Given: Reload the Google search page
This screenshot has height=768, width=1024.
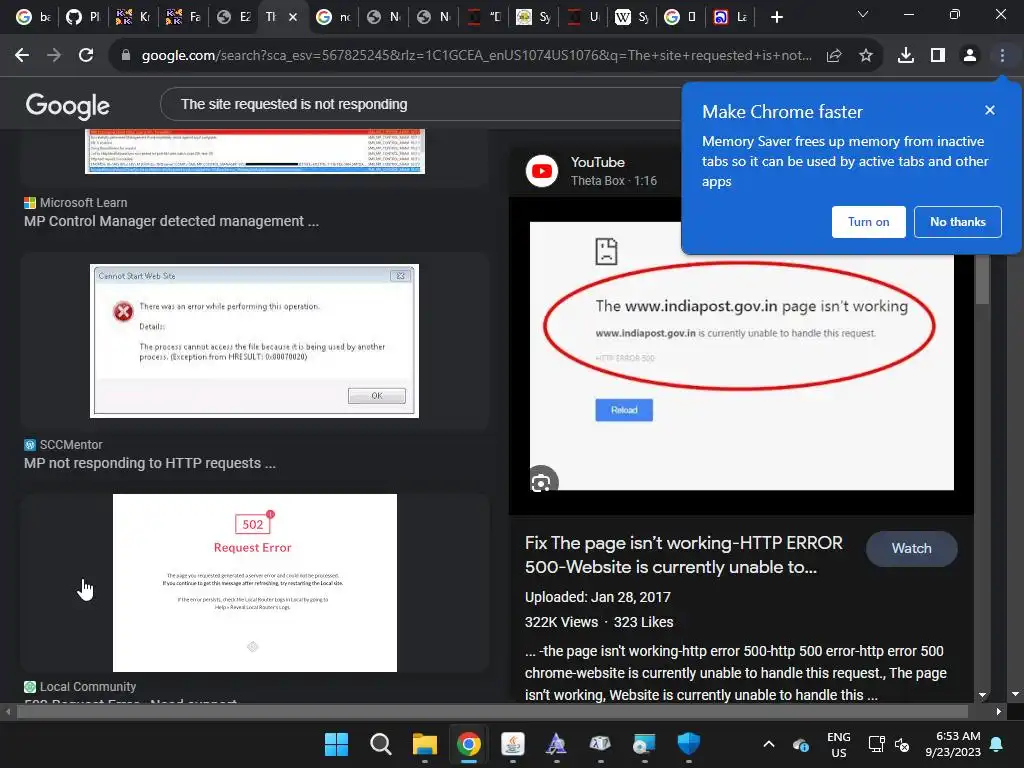Looking at the screenshot, I should click(86, 56).
